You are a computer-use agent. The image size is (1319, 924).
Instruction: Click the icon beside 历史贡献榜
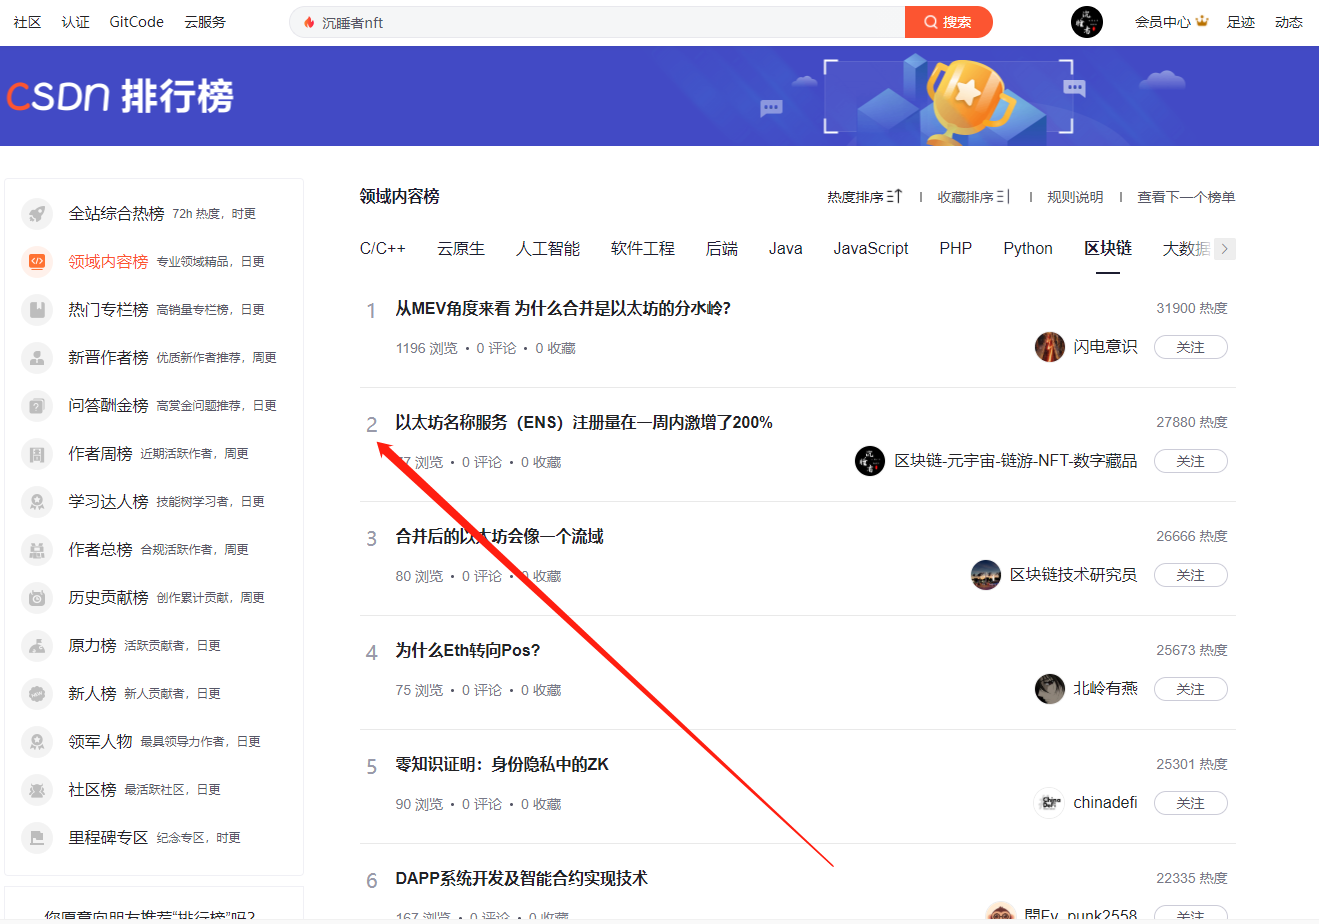pyautogui.click(x=37, y=598)
